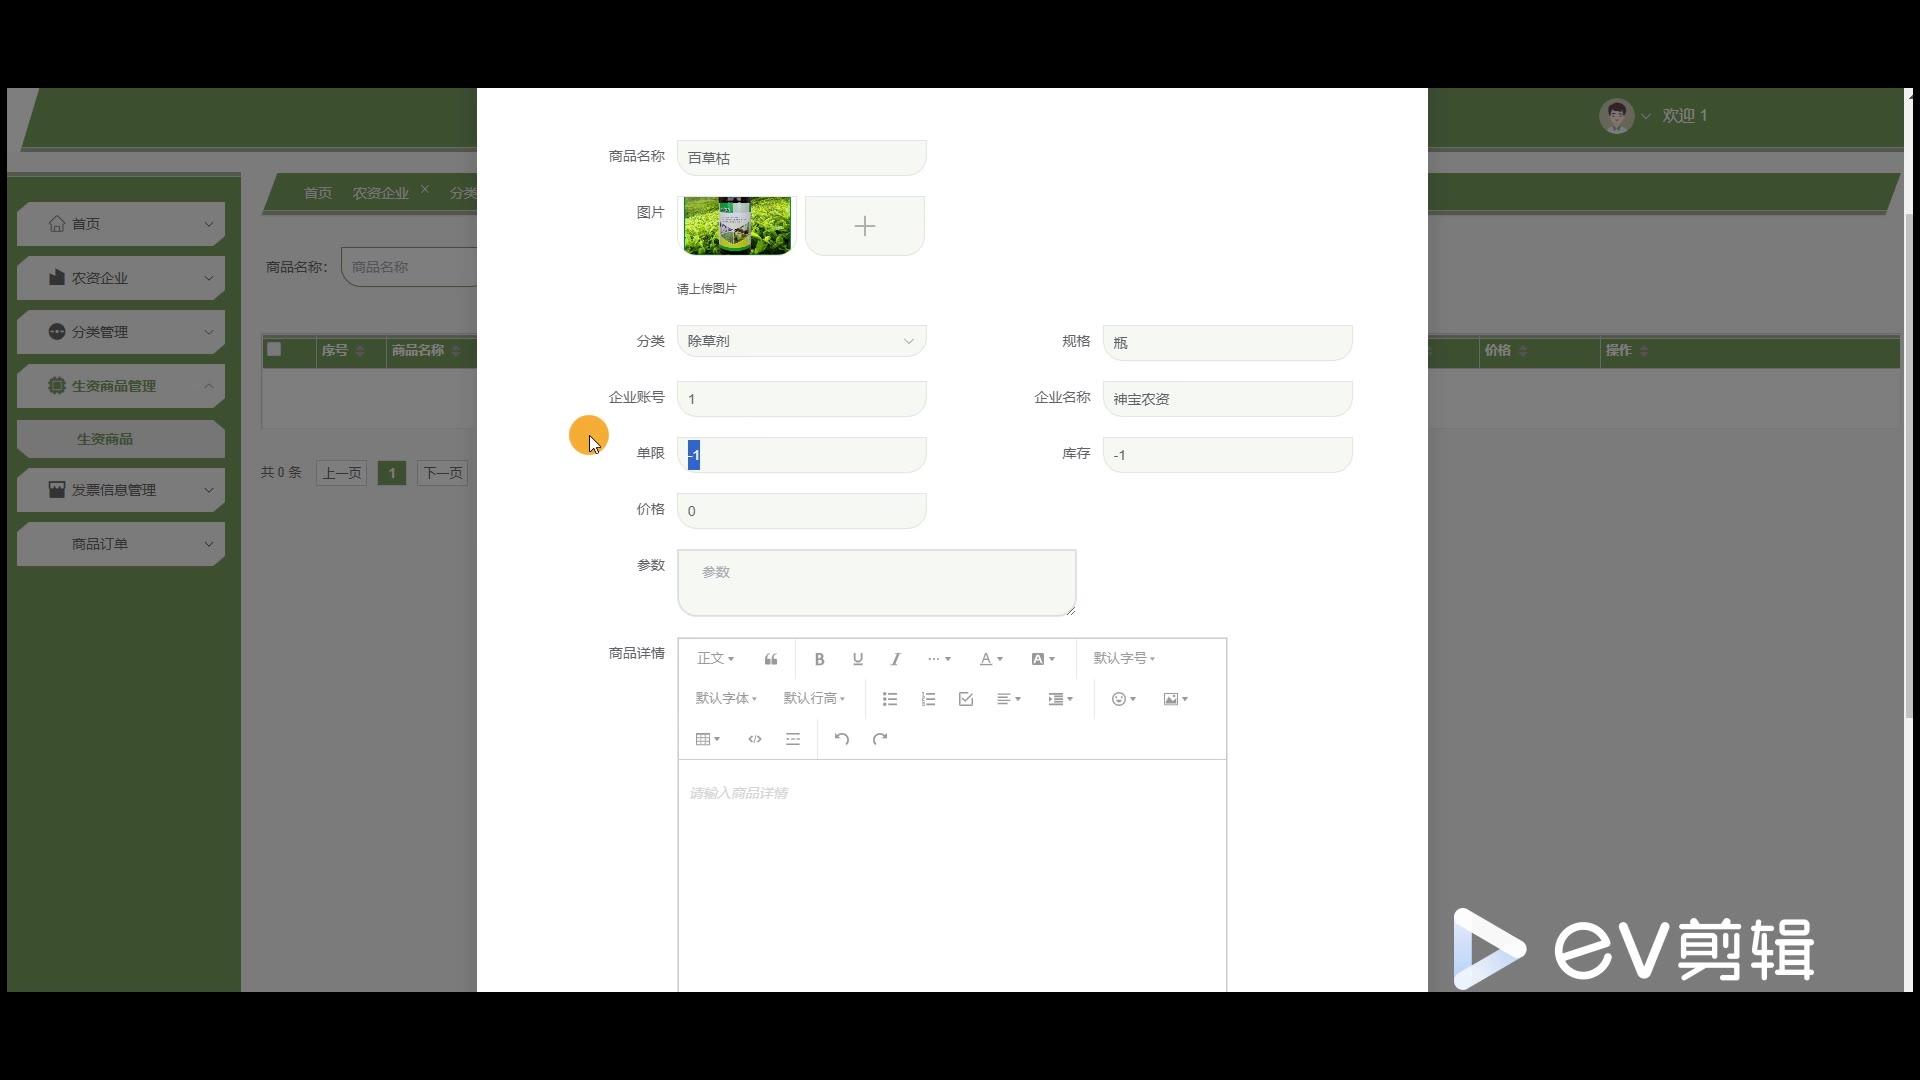Open the 默认字体 font family dropdown
This screenshot has width=1920, height=1080.
(726, 698)
